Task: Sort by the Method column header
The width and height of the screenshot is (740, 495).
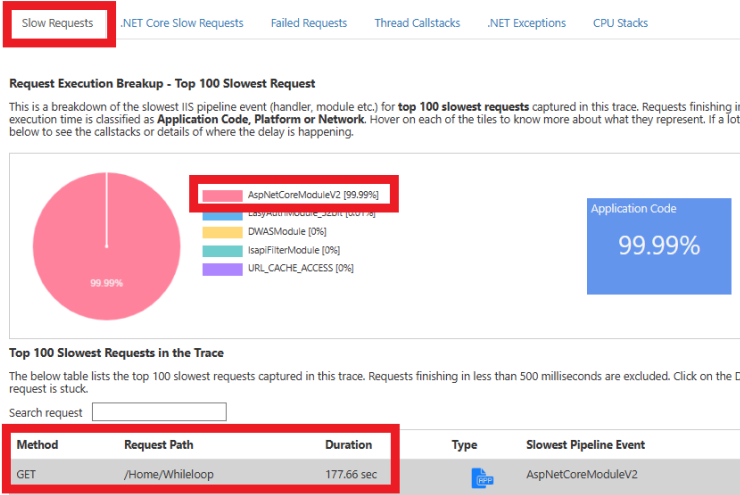Action: (x=37, y=445)
